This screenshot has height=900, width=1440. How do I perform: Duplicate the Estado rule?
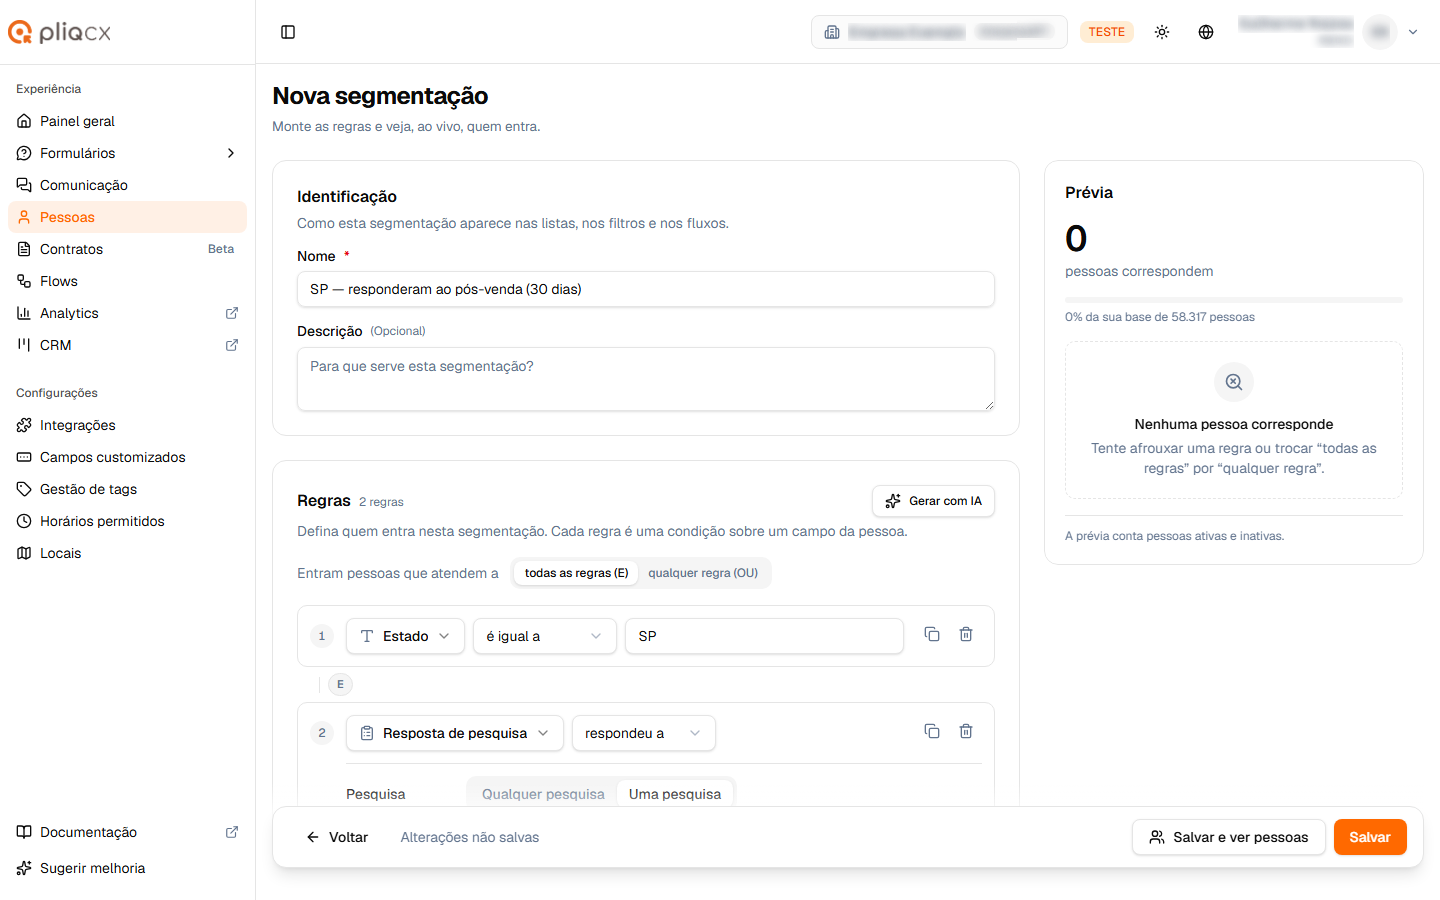932,634
